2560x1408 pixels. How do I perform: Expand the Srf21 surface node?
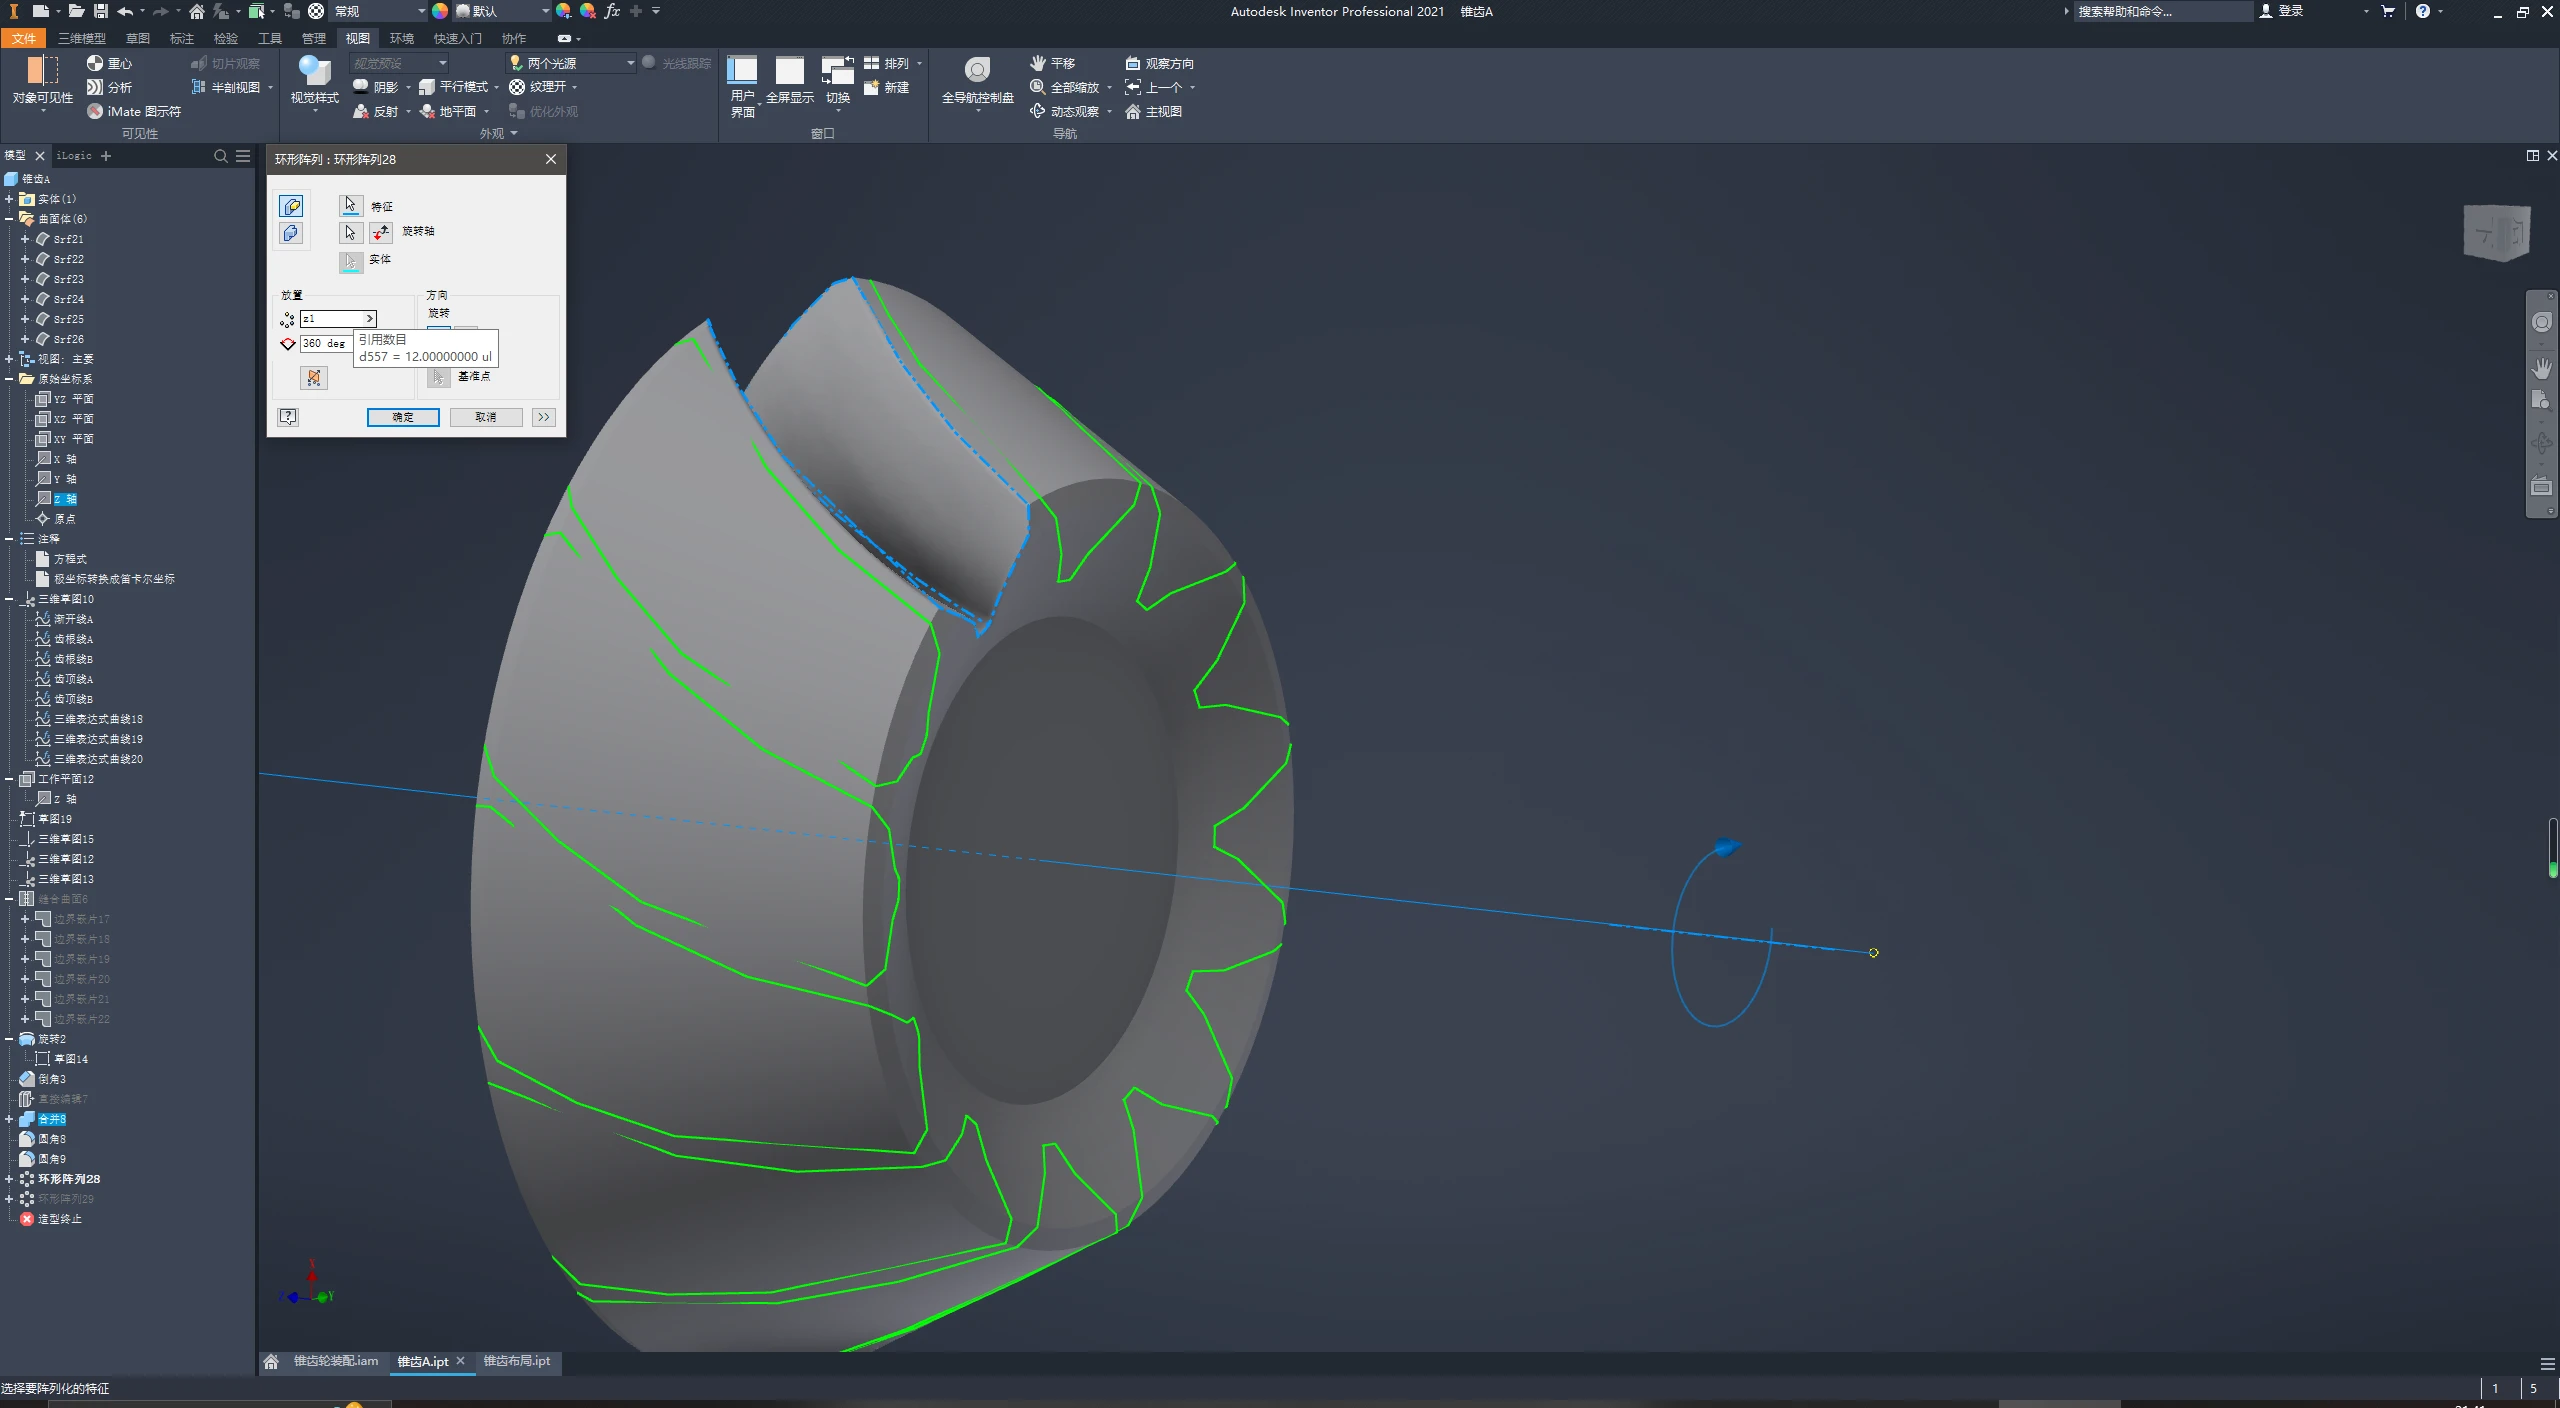pos(25,239)
